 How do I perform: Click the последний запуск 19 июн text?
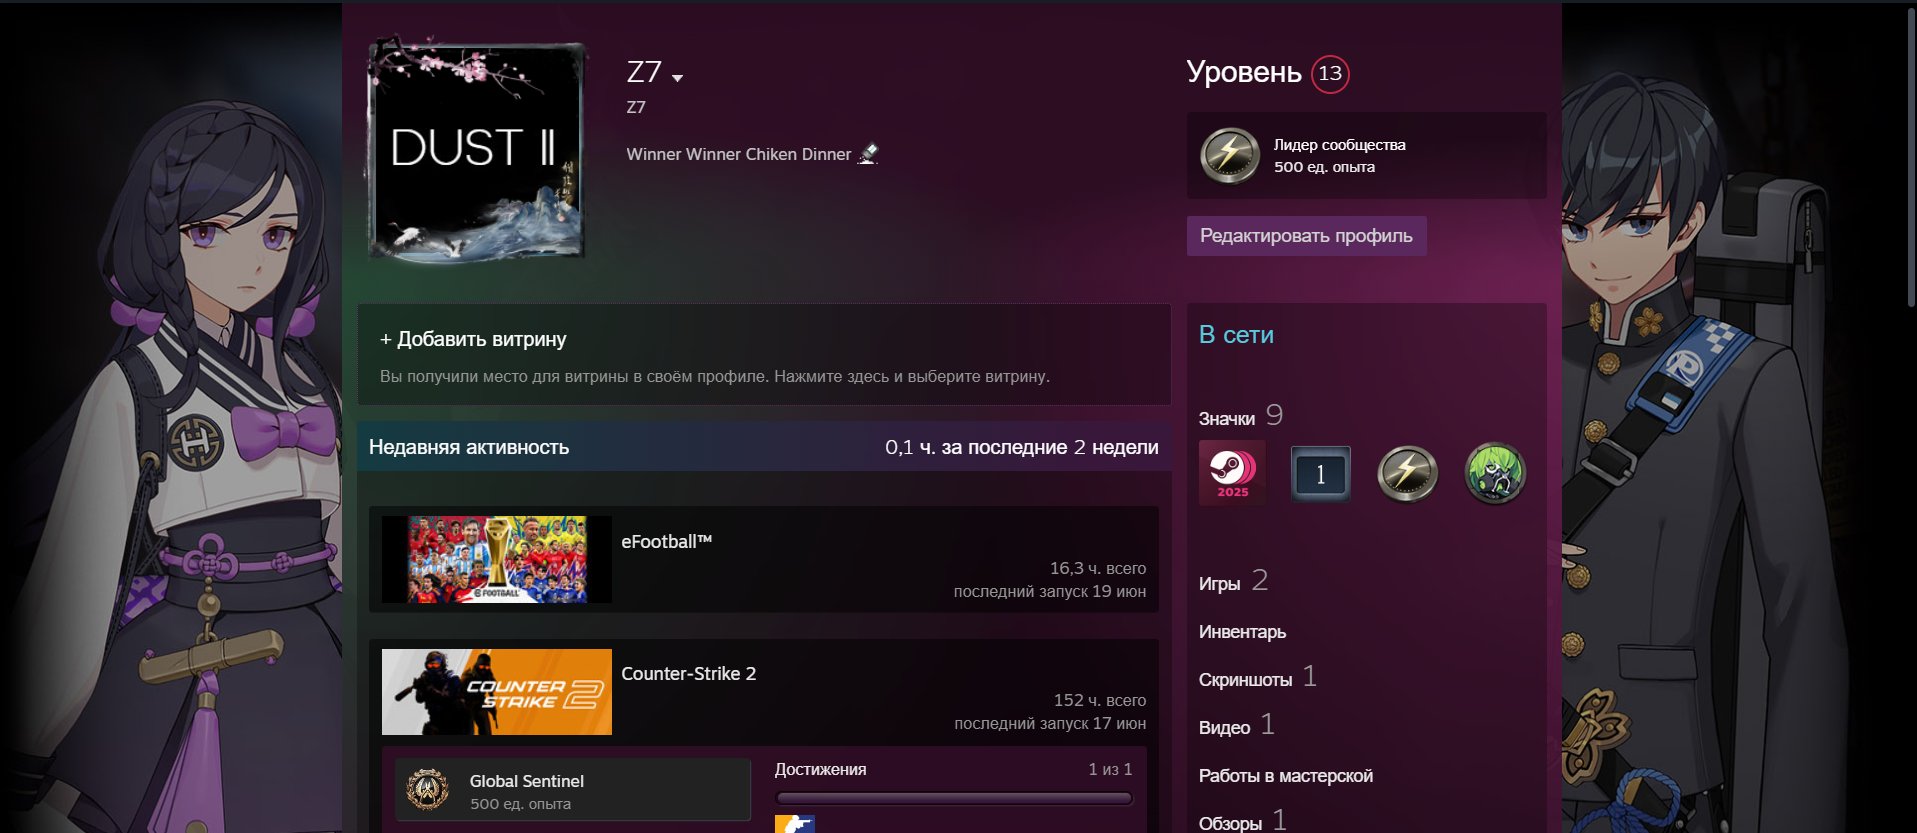pos(1050,591)
